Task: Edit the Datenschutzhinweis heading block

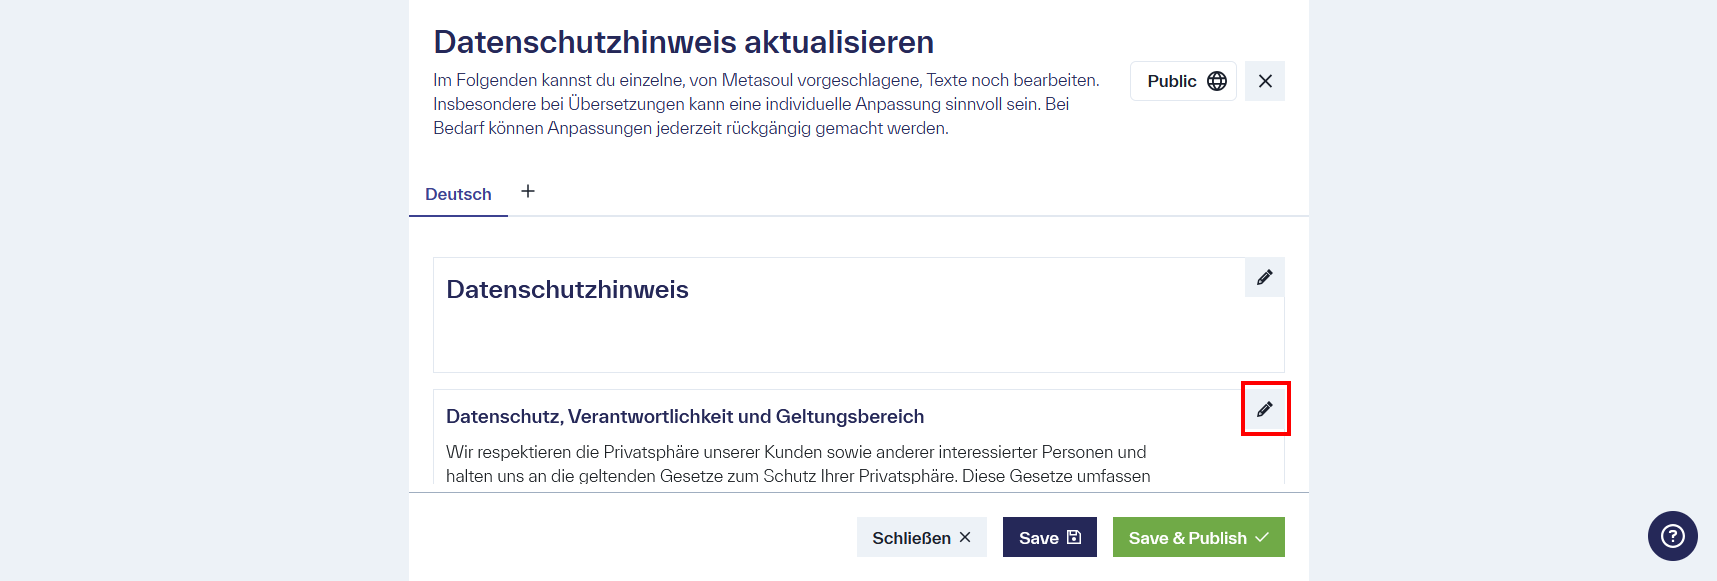Action: coord(1264,277)
